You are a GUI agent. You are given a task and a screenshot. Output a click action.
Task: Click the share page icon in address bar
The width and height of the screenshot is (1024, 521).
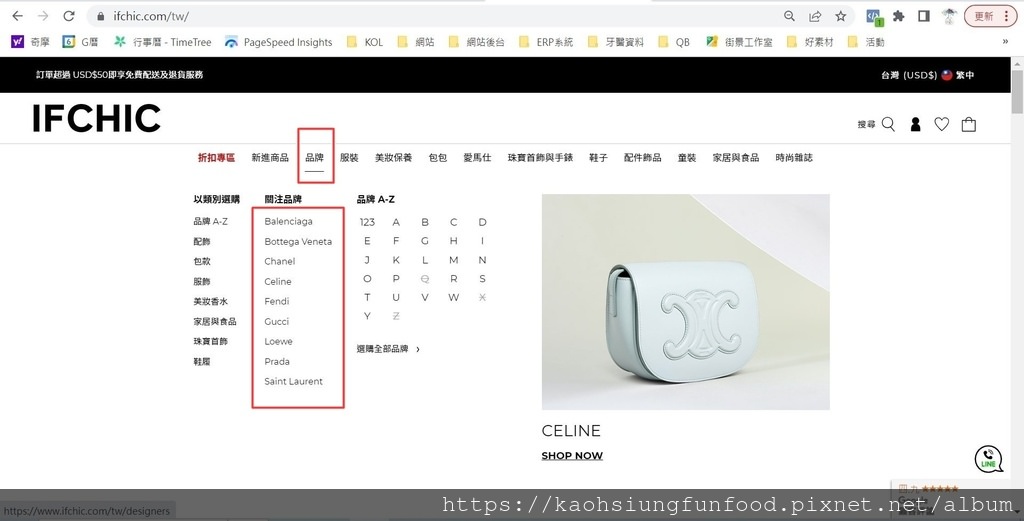pos(814,16)
